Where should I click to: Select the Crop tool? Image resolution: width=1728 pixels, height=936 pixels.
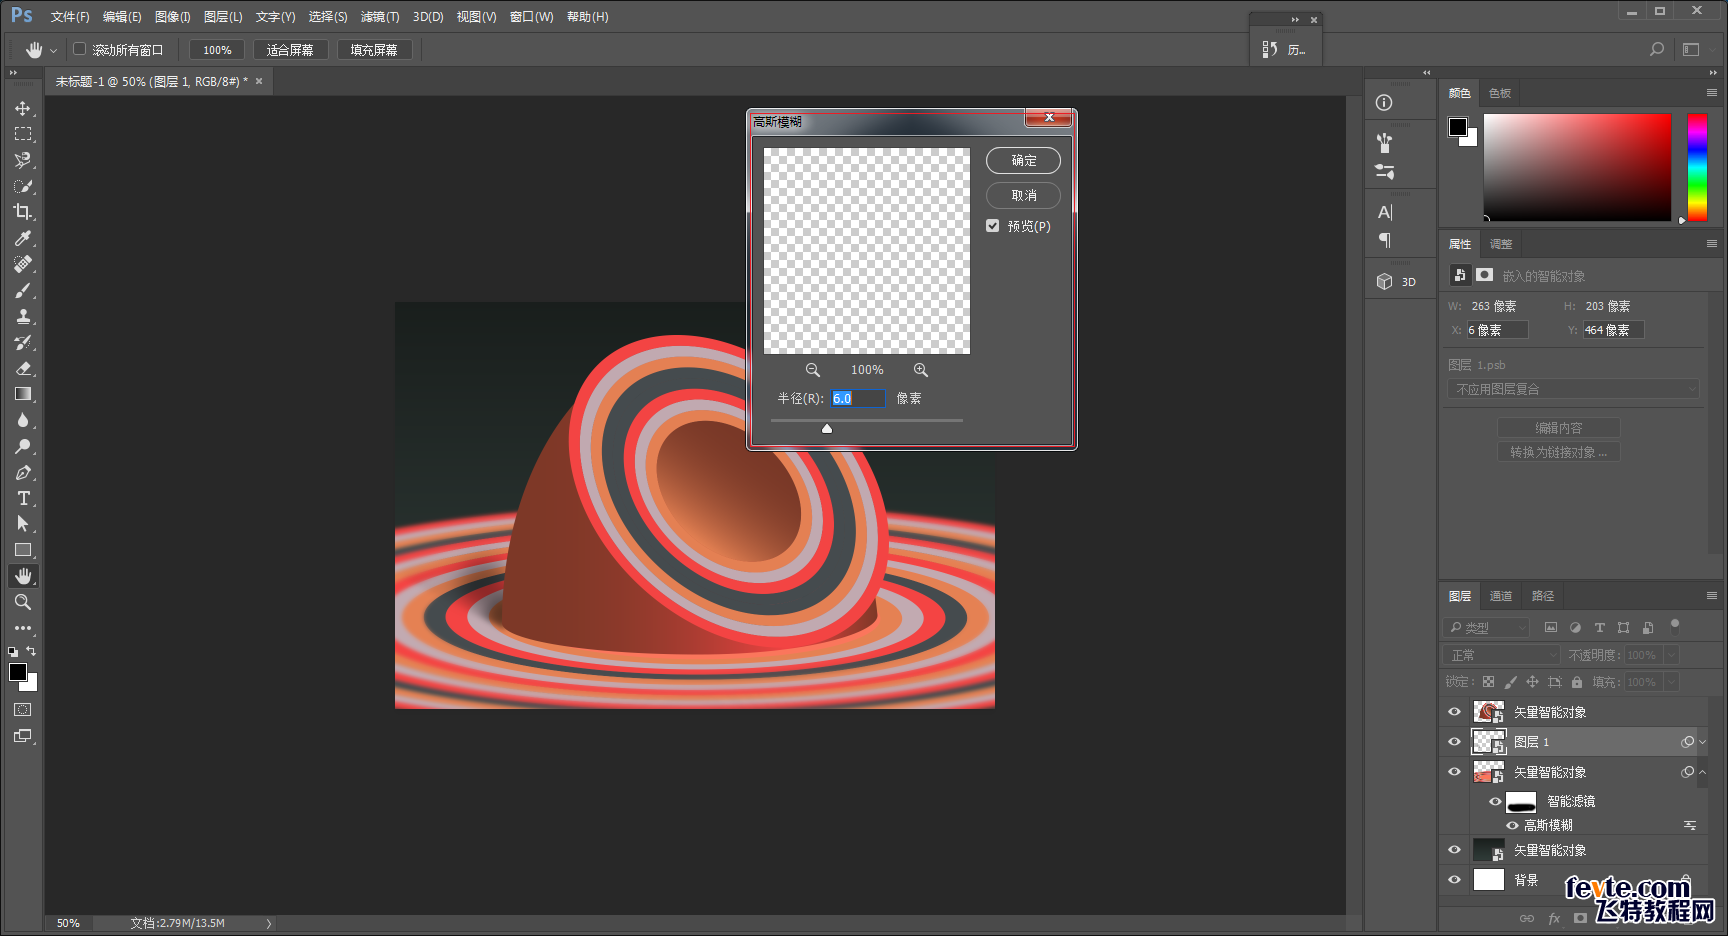pos(23,212)
